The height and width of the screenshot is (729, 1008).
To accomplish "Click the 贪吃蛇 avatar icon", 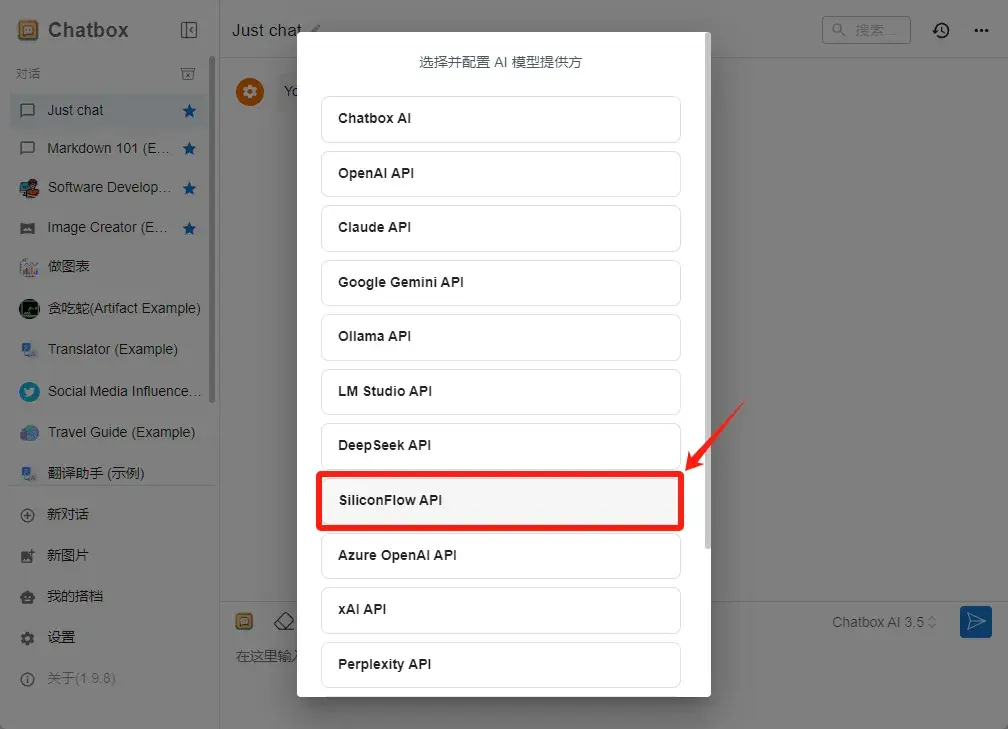I will point(29,309).
